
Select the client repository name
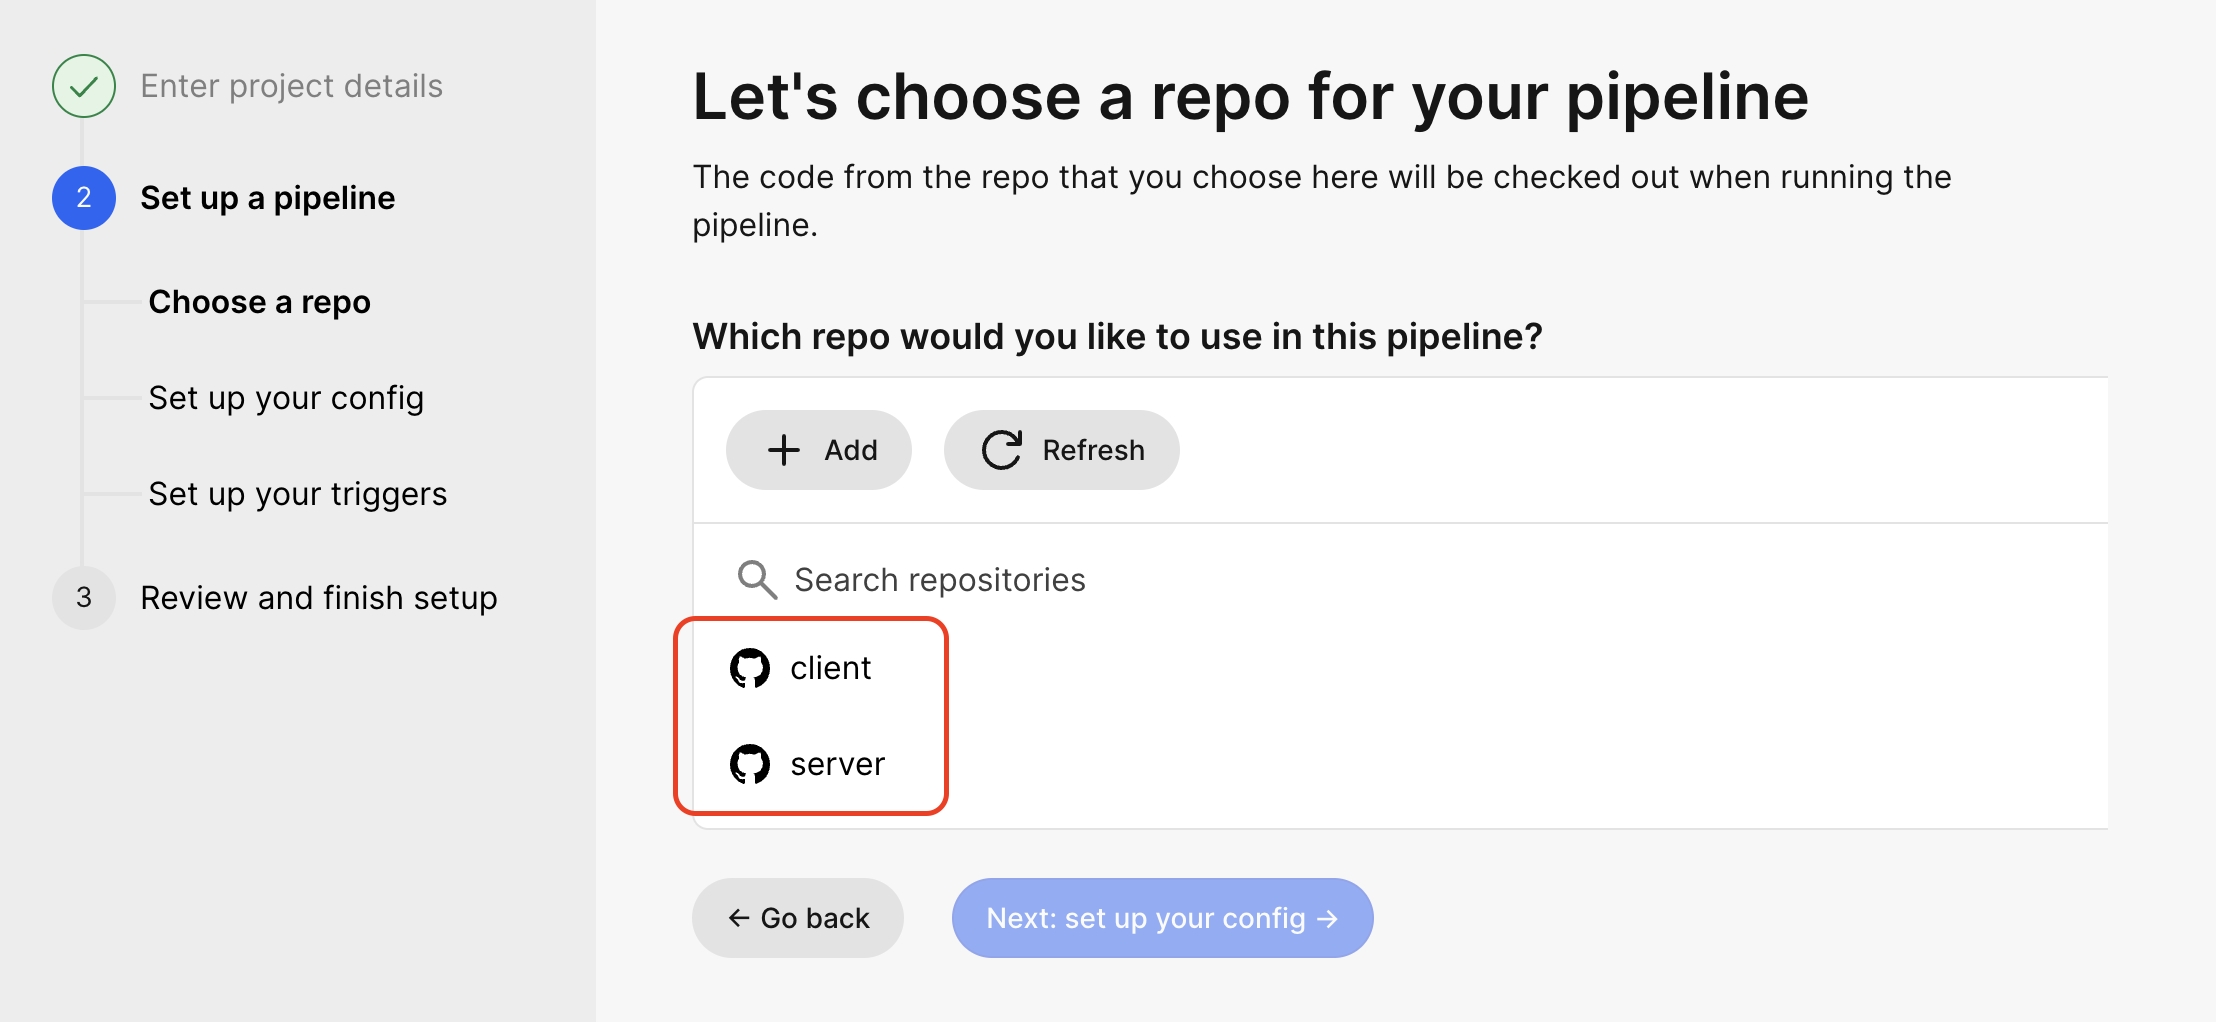point(830,668)
